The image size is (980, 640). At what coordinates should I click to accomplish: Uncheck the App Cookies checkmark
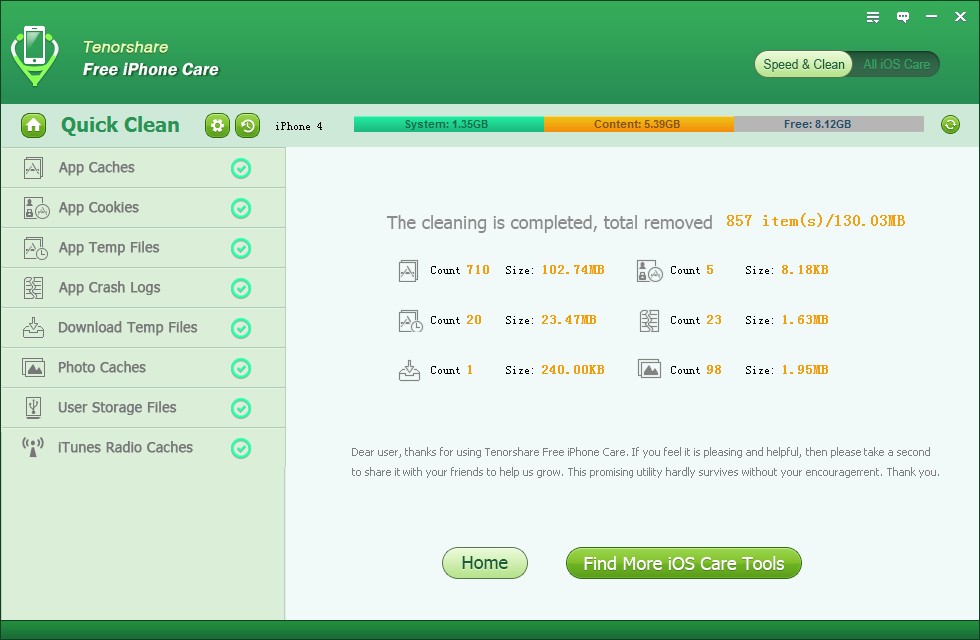[x=241, y=208]
